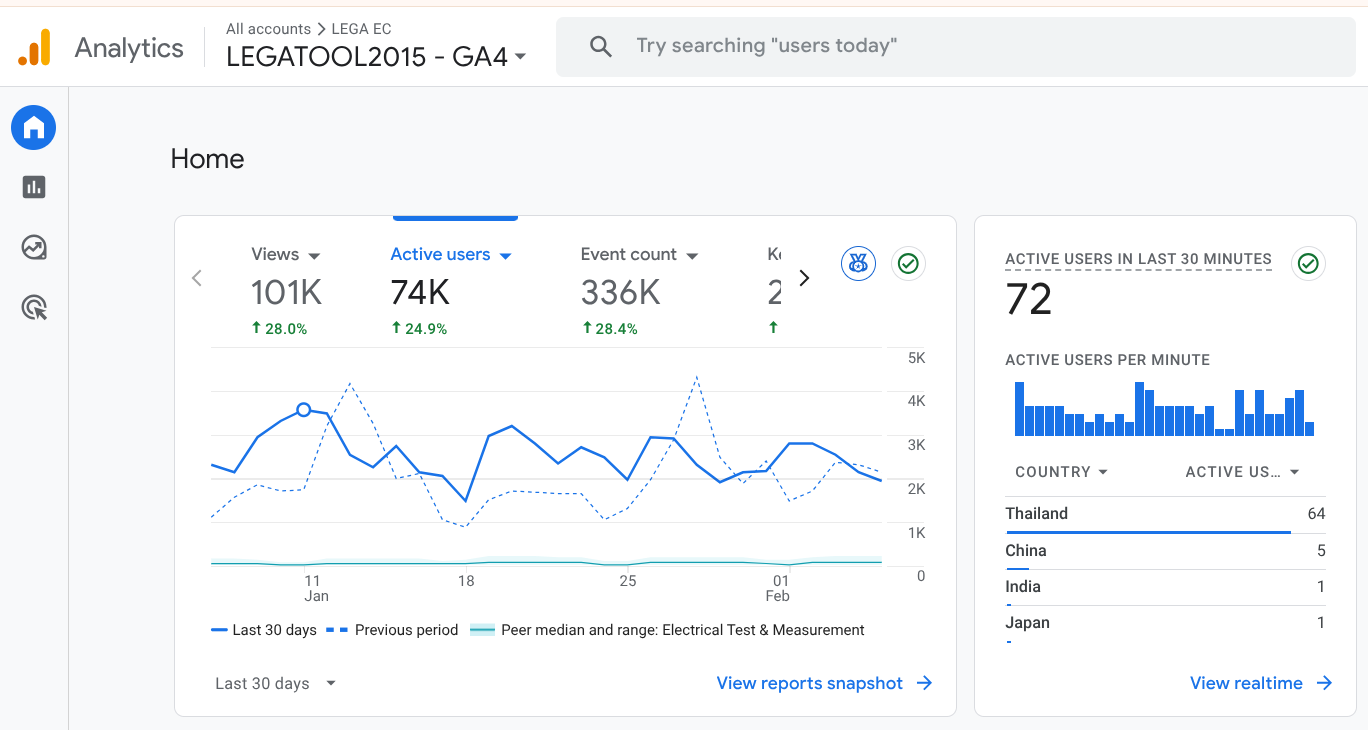Click green checkmark on metrics card

(908, 264)
